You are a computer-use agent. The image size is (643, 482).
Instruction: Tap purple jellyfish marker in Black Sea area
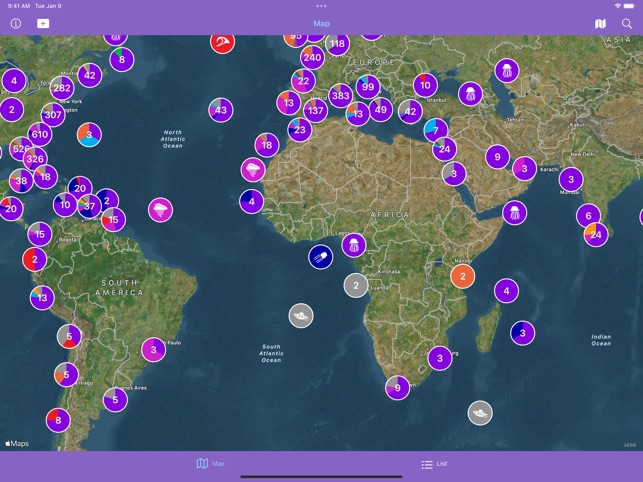click(x=470, y=94)
